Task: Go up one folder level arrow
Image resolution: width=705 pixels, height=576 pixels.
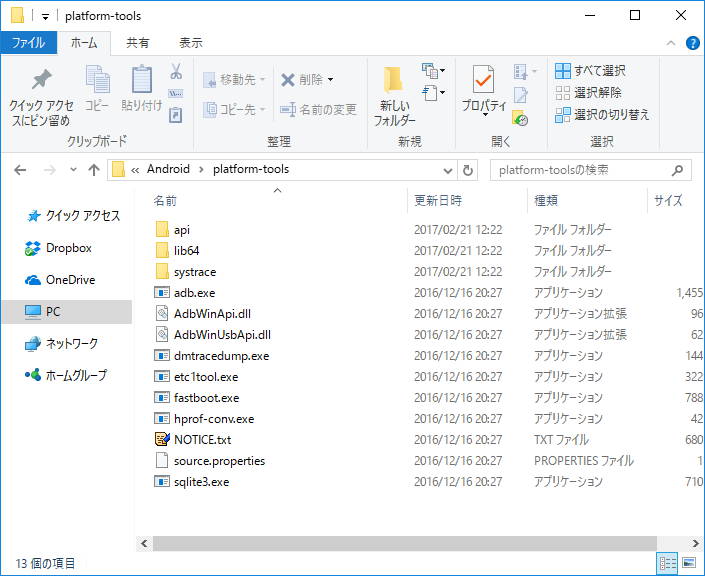Action: pyautogui.click(x=94, y=170)
